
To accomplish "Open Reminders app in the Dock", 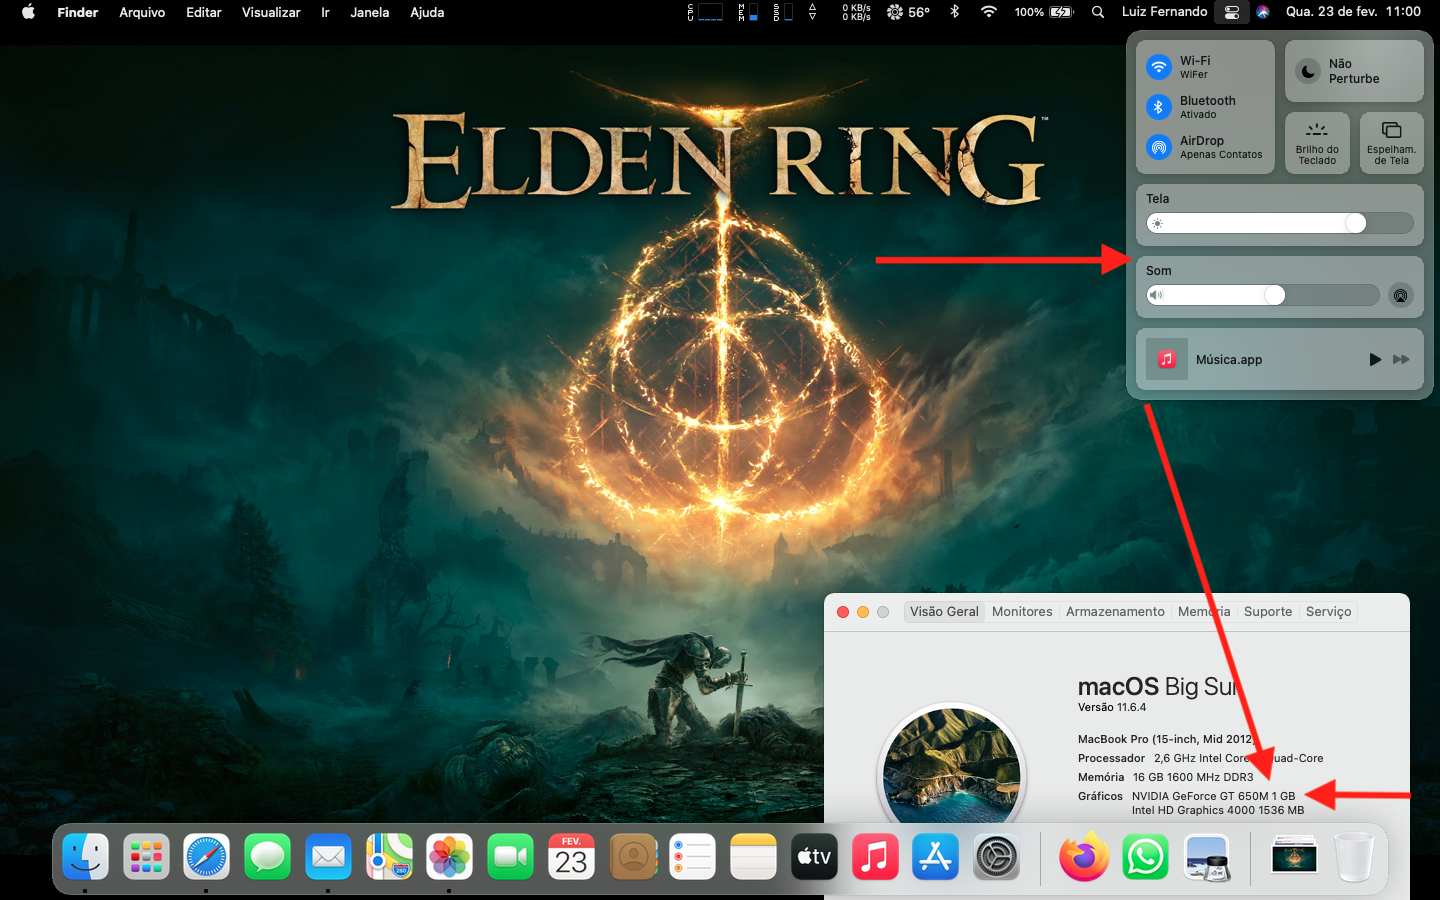I will coord(693,857).
